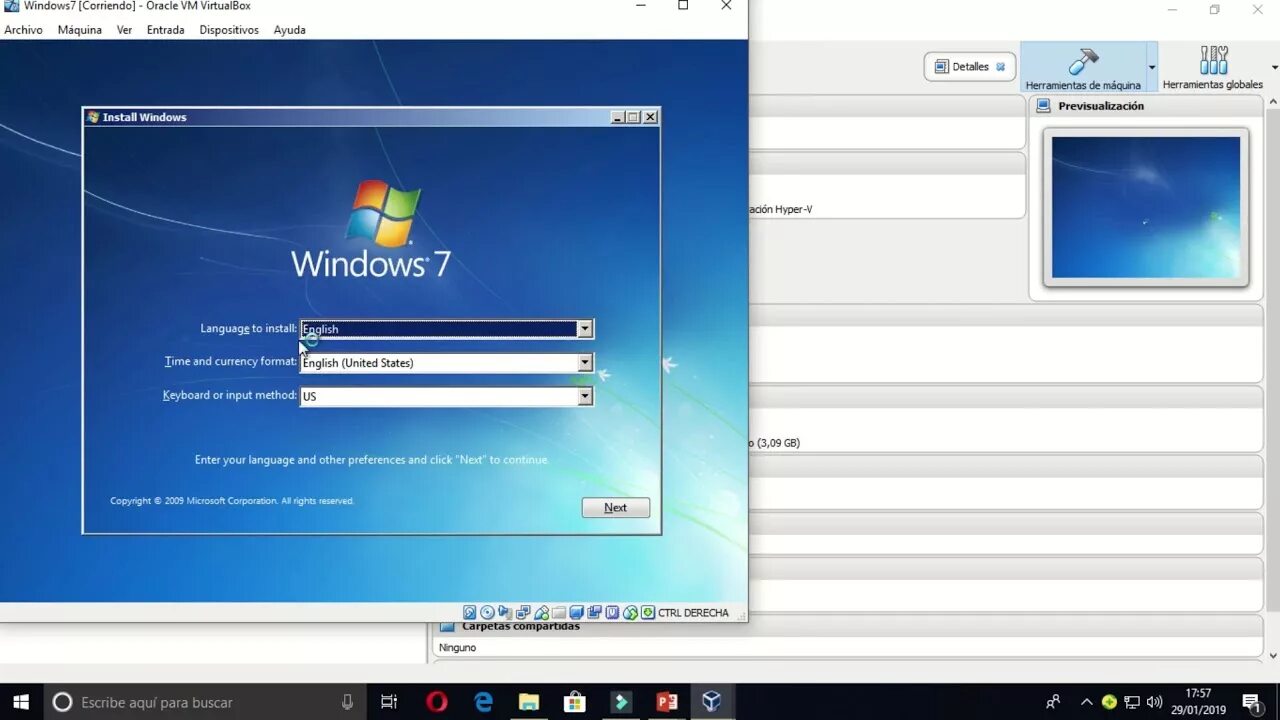Click Herramientas de máquina label
Viewport: 1280px width, 720px height.
(1083, 85)
